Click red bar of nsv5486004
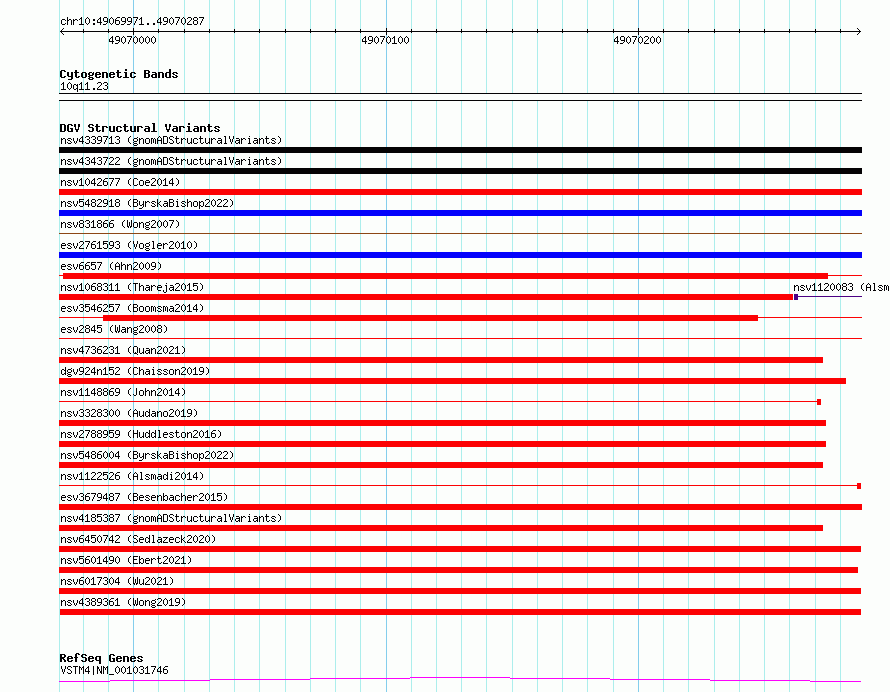 click(441, 465)
